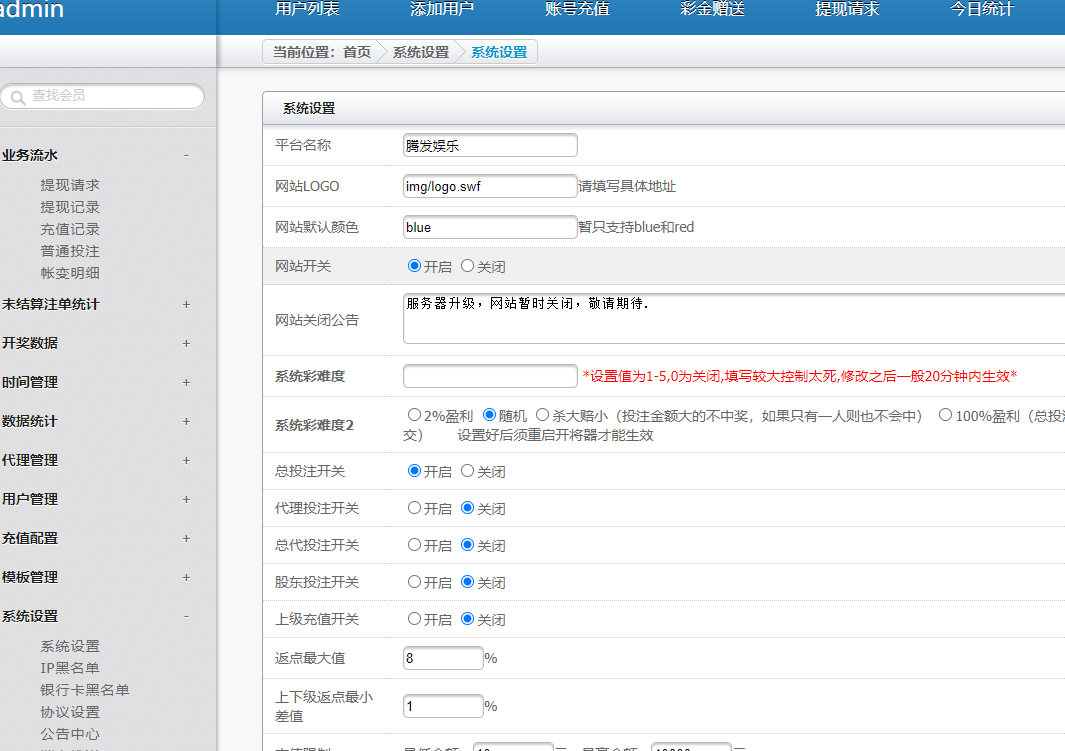Open 充值记录 in the sidebar

[x=70, y=229]
